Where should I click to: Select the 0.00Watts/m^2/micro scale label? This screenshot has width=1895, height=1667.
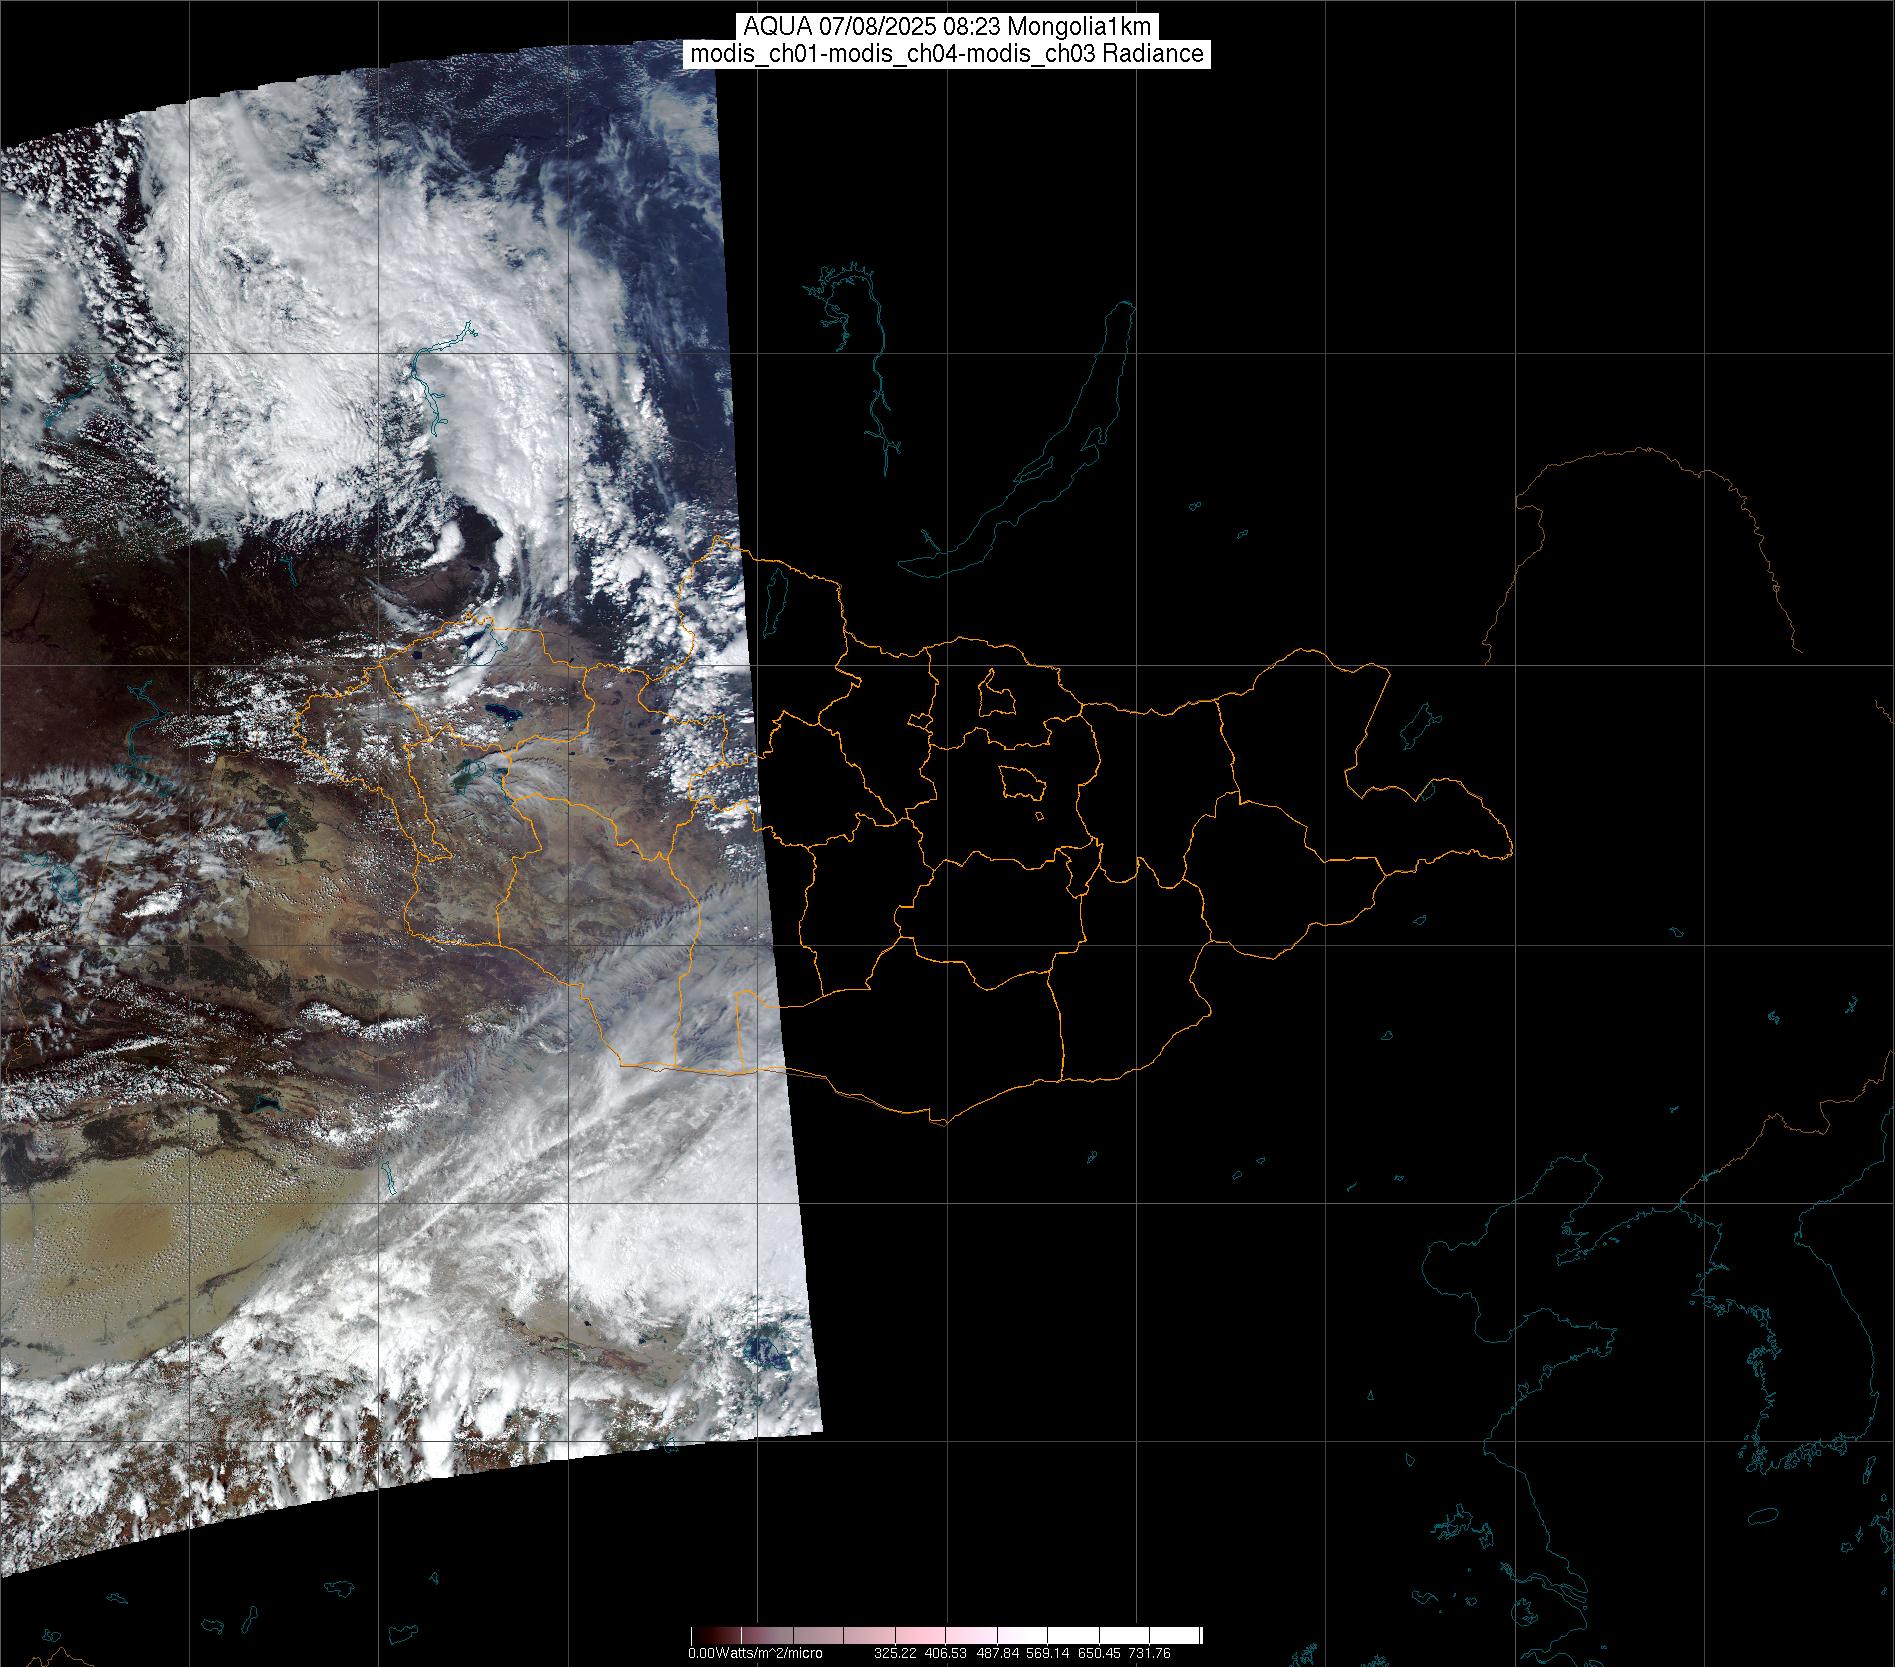tap(755, 1653)
